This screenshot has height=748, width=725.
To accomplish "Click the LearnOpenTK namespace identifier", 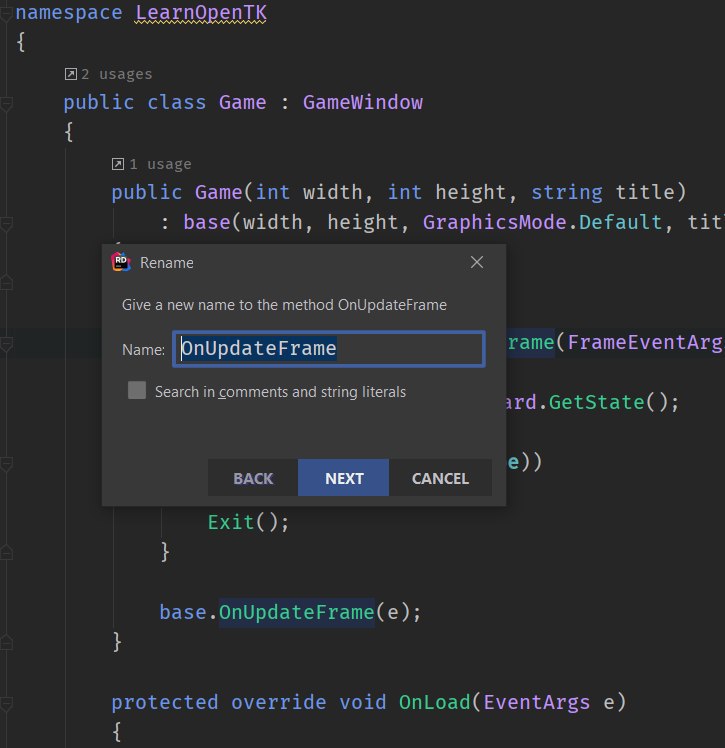I will click(201, 12).
